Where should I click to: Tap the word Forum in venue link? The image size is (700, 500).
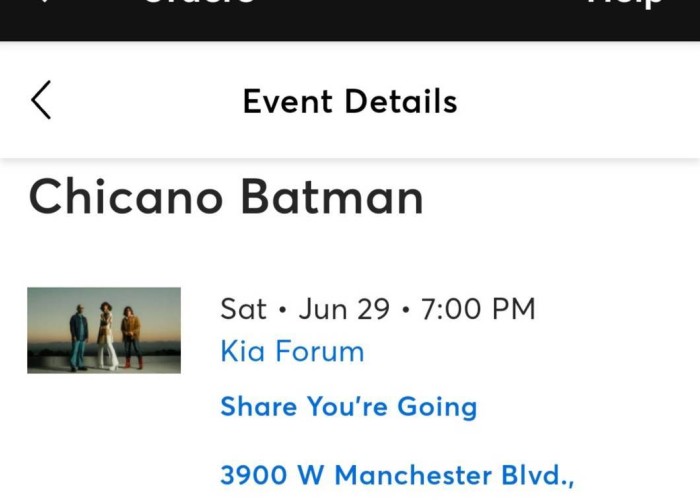pyautogui.click(x=320, y=351)
